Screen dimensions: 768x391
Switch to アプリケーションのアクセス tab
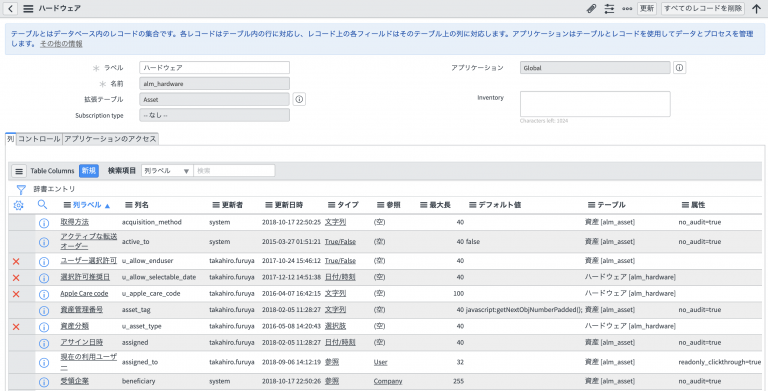point(110,139)
